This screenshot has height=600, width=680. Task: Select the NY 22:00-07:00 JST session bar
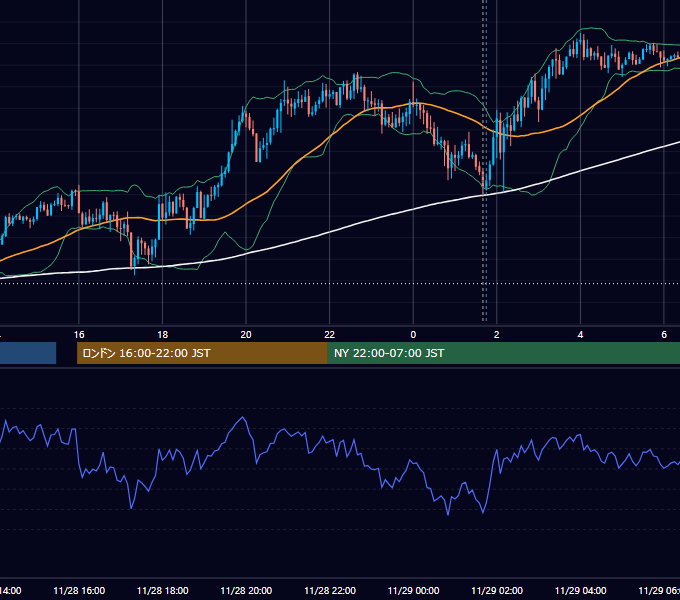(x=503, y=353)
